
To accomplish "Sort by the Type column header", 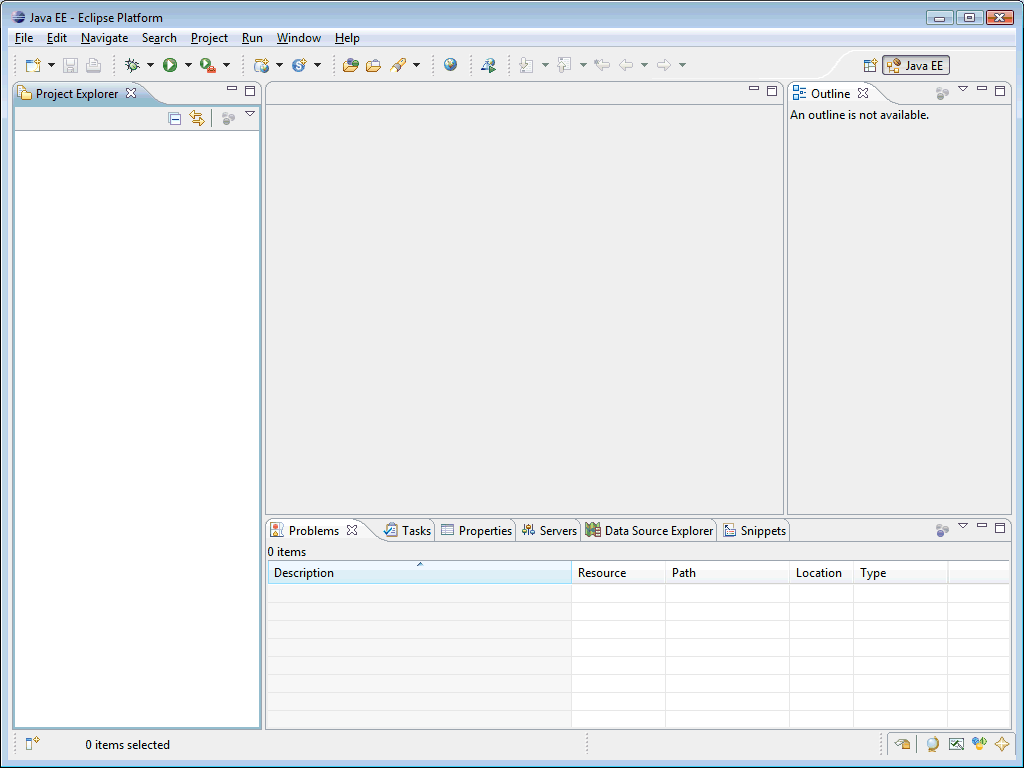I will [900, 573].
